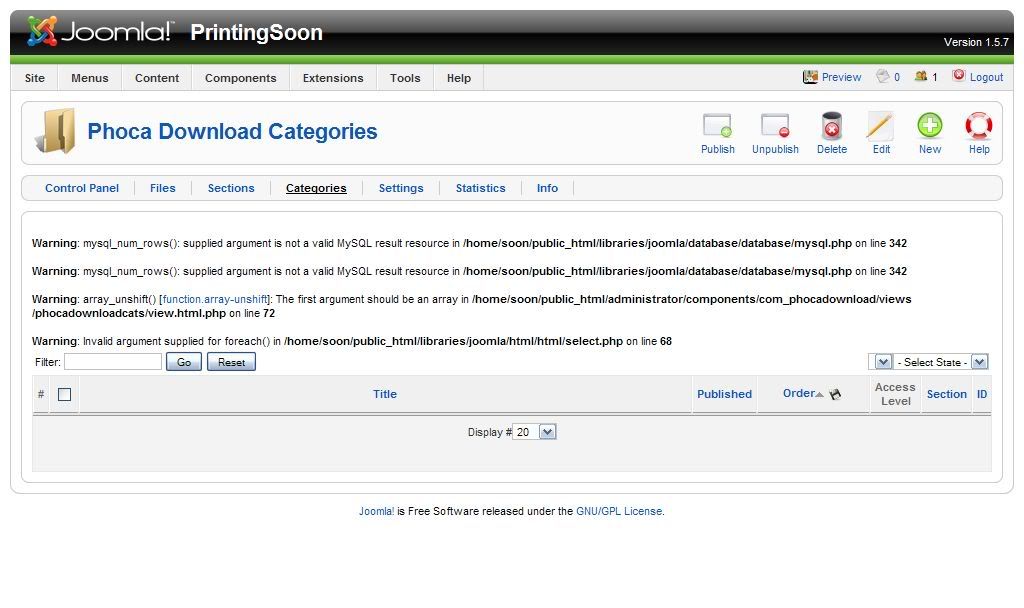The image size is (1024, 608).
Task: Click the Phoca Download folder icon
Action: pos(56,131)
